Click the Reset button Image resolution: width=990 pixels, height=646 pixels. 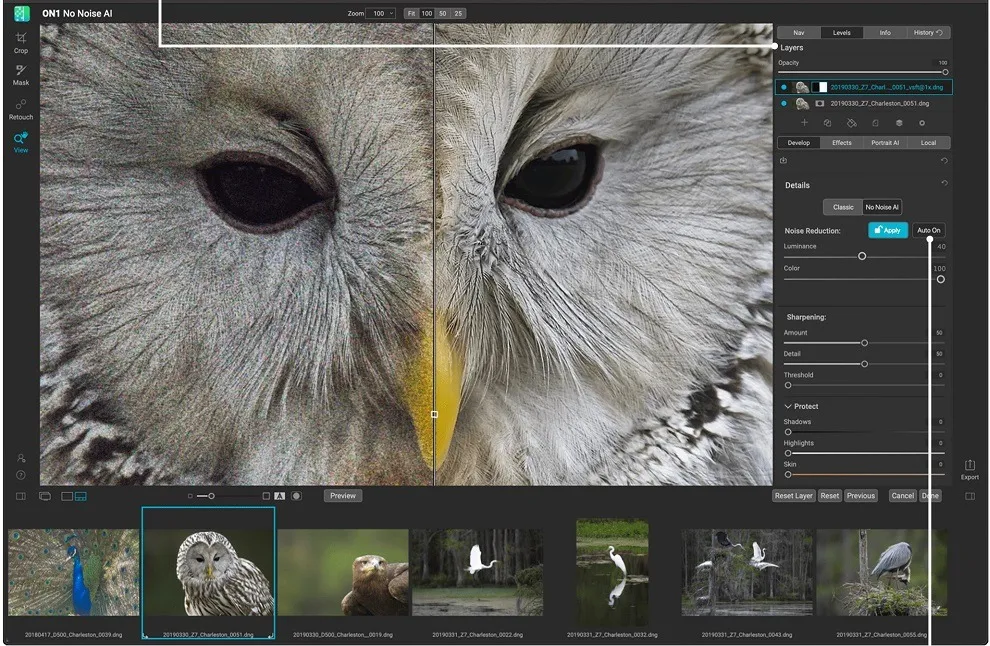pyautogui.click(x=830, y=496)
